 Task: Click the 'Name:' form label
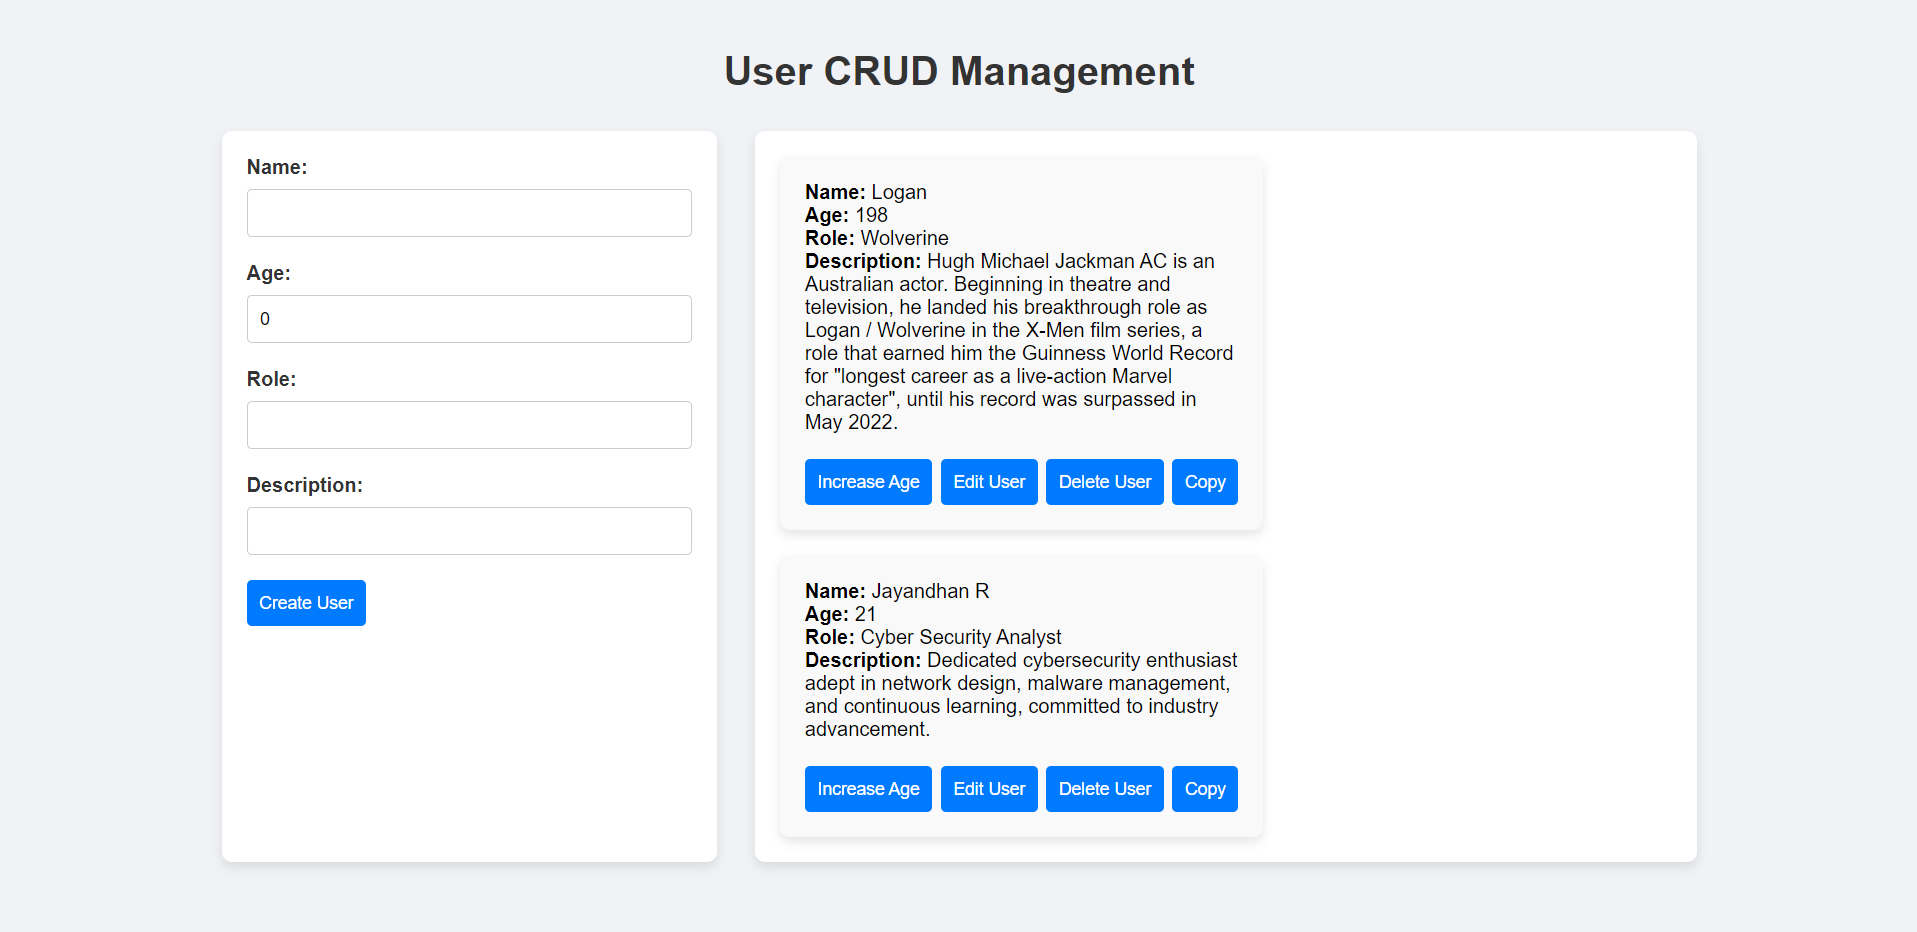tap(277, 167)
